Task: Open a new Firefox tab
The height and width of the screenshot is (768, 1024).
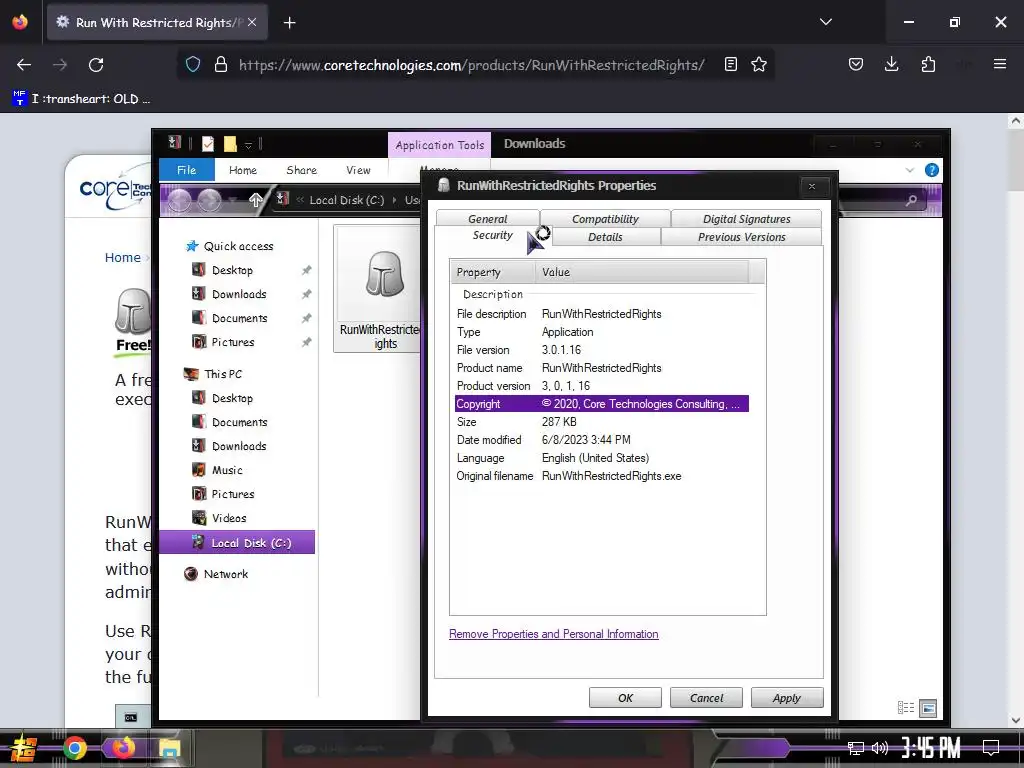Action: (289, 23)
